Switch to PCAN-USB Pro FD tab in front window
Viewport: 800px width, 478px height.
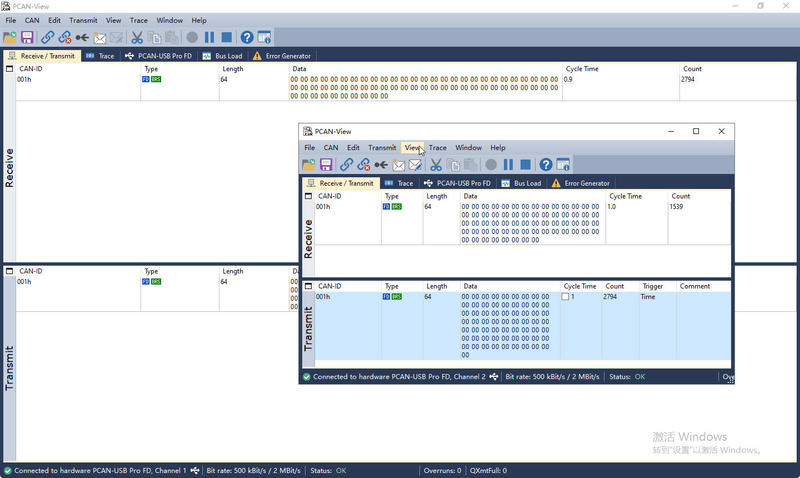(x=457, y=183)
